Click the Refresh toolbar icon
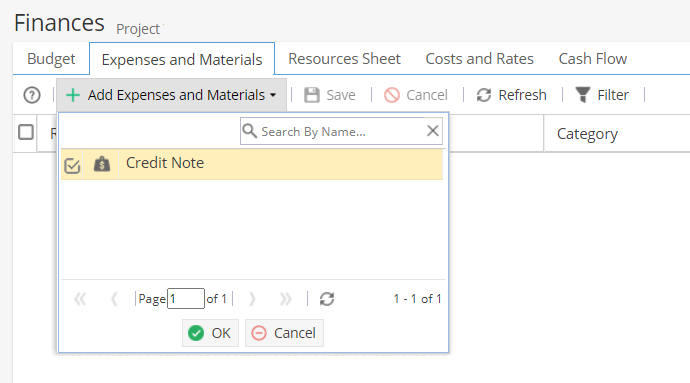The image size is (690, 383). point(484,95)
